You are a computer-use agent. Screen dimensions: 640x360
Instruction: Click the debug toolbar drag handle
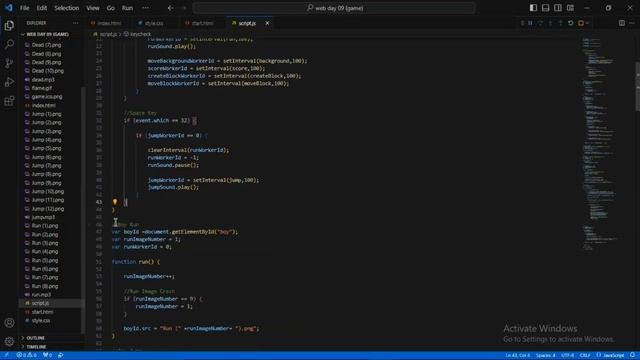click(522, 23)
